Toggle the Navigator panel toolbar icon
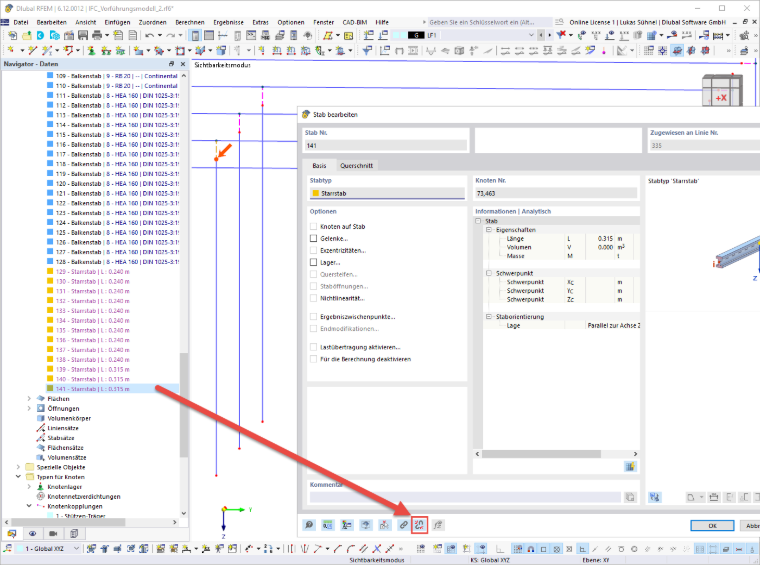The height and width of the screenshot is (565, 760). point(195,35)
